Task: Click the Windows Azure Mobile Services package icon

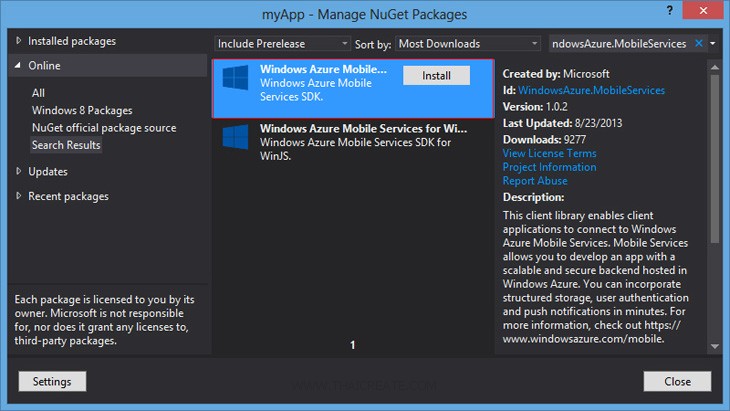Action: click(x=236, y=78)
